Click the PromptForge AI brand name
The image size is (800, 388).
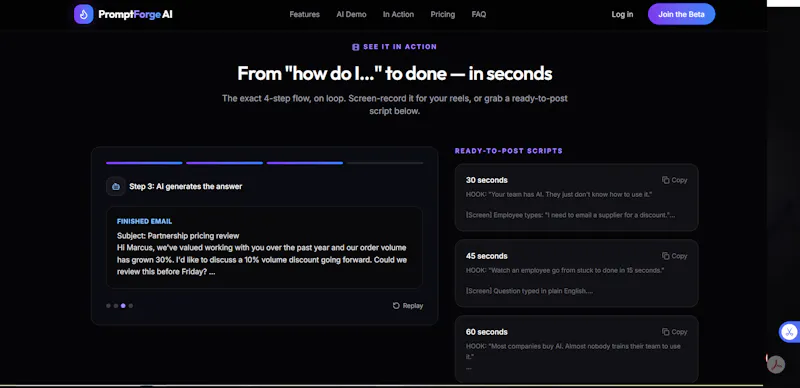coord(135,14)
